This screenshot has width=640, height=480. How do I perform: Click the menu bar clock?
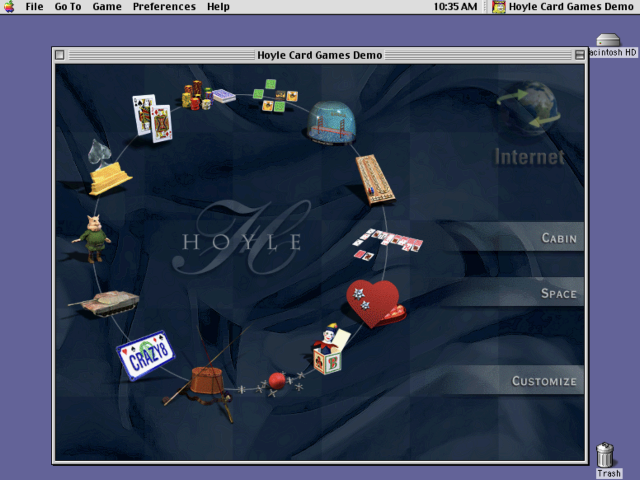click(455, 7)
